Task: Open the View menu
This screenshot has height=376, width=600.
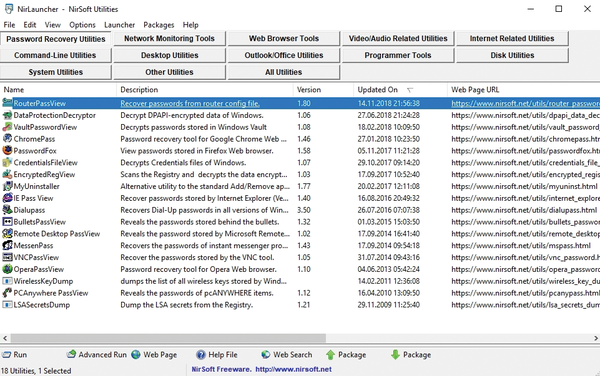Action: (x=53, y=25)
